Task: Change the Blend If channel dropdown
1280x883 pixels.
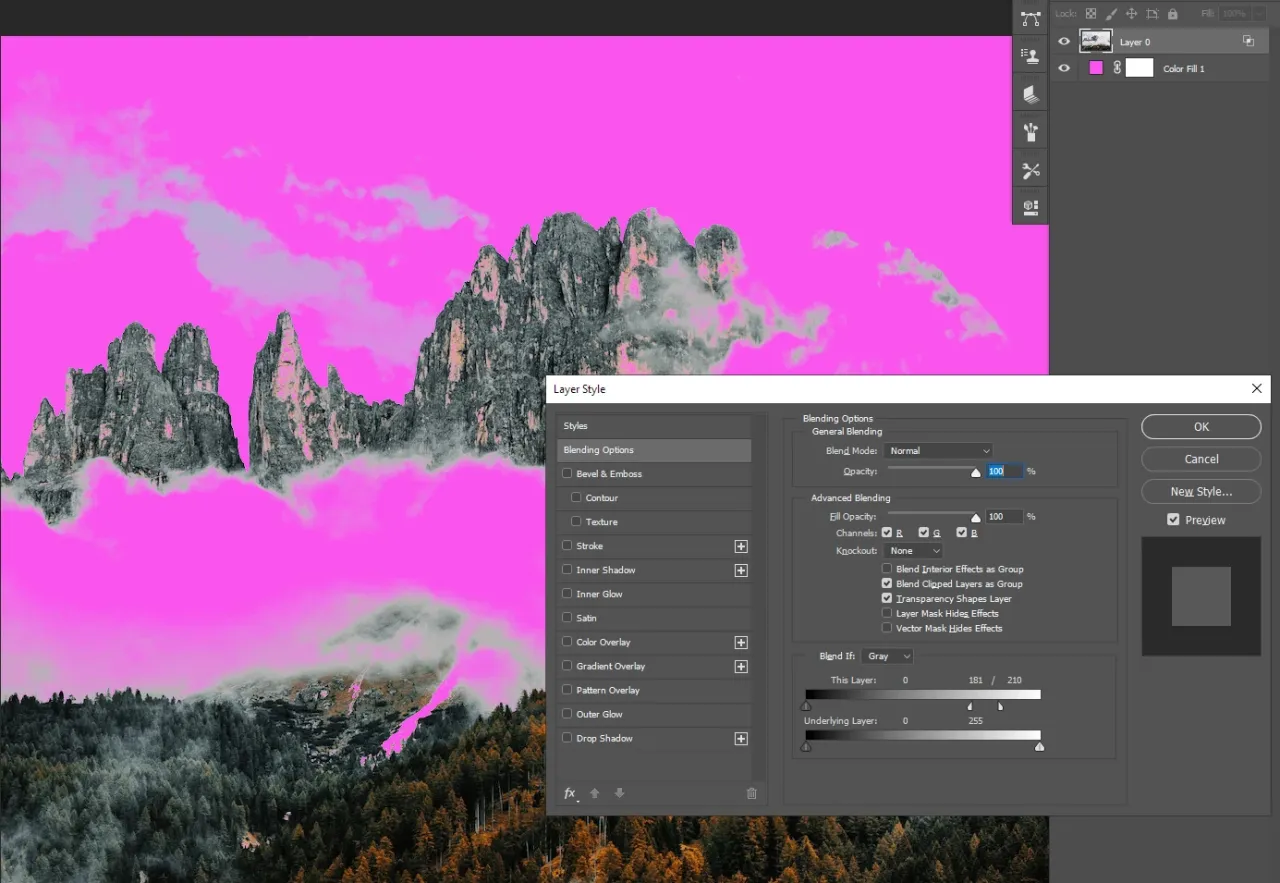Action: click(886, 656)
